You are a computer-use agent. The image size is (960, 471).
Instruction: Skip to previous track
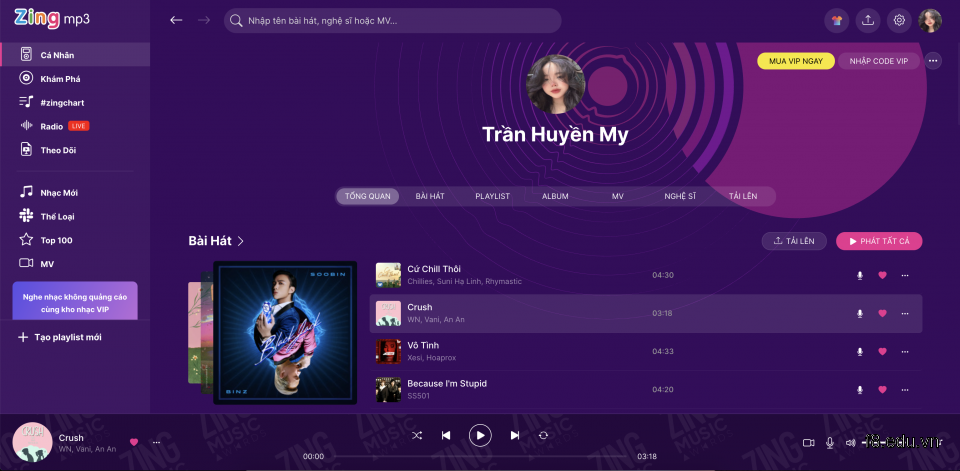446,435
